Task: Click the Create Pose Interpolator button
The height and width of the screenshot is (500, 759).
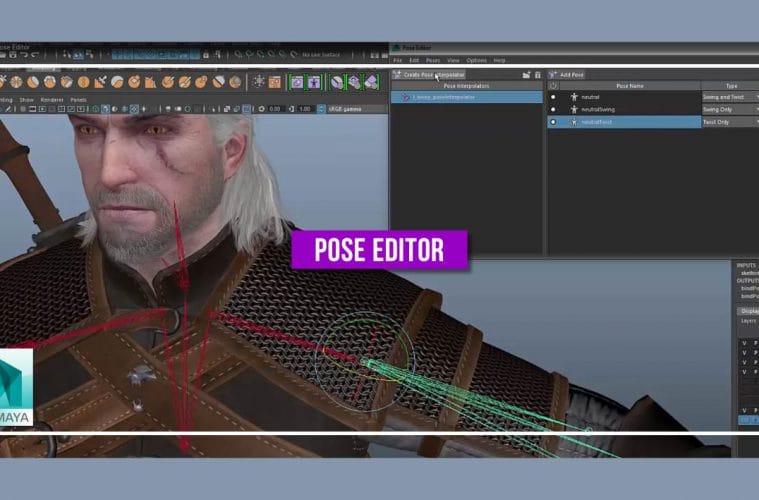Action: [x=430, y=74]
